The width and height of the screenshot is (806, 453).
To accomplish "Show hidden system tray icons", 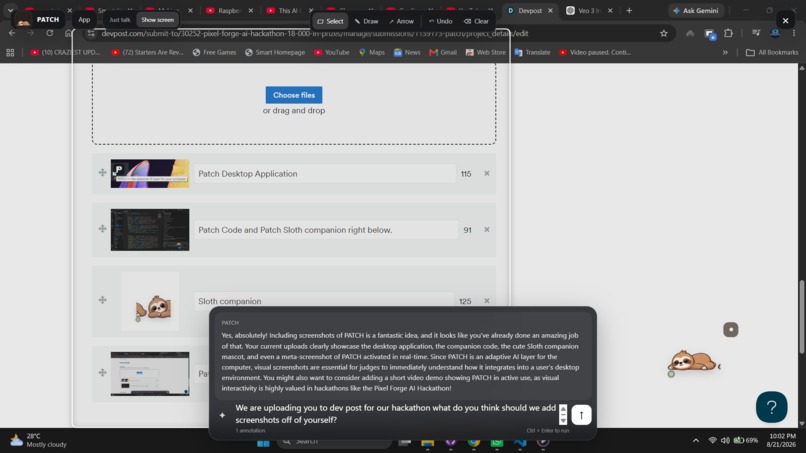I will coord(695,440).
